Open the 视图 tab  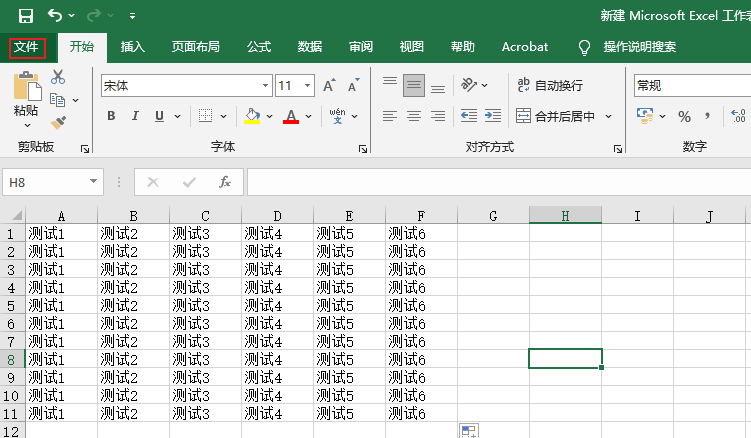click(411, 47)
